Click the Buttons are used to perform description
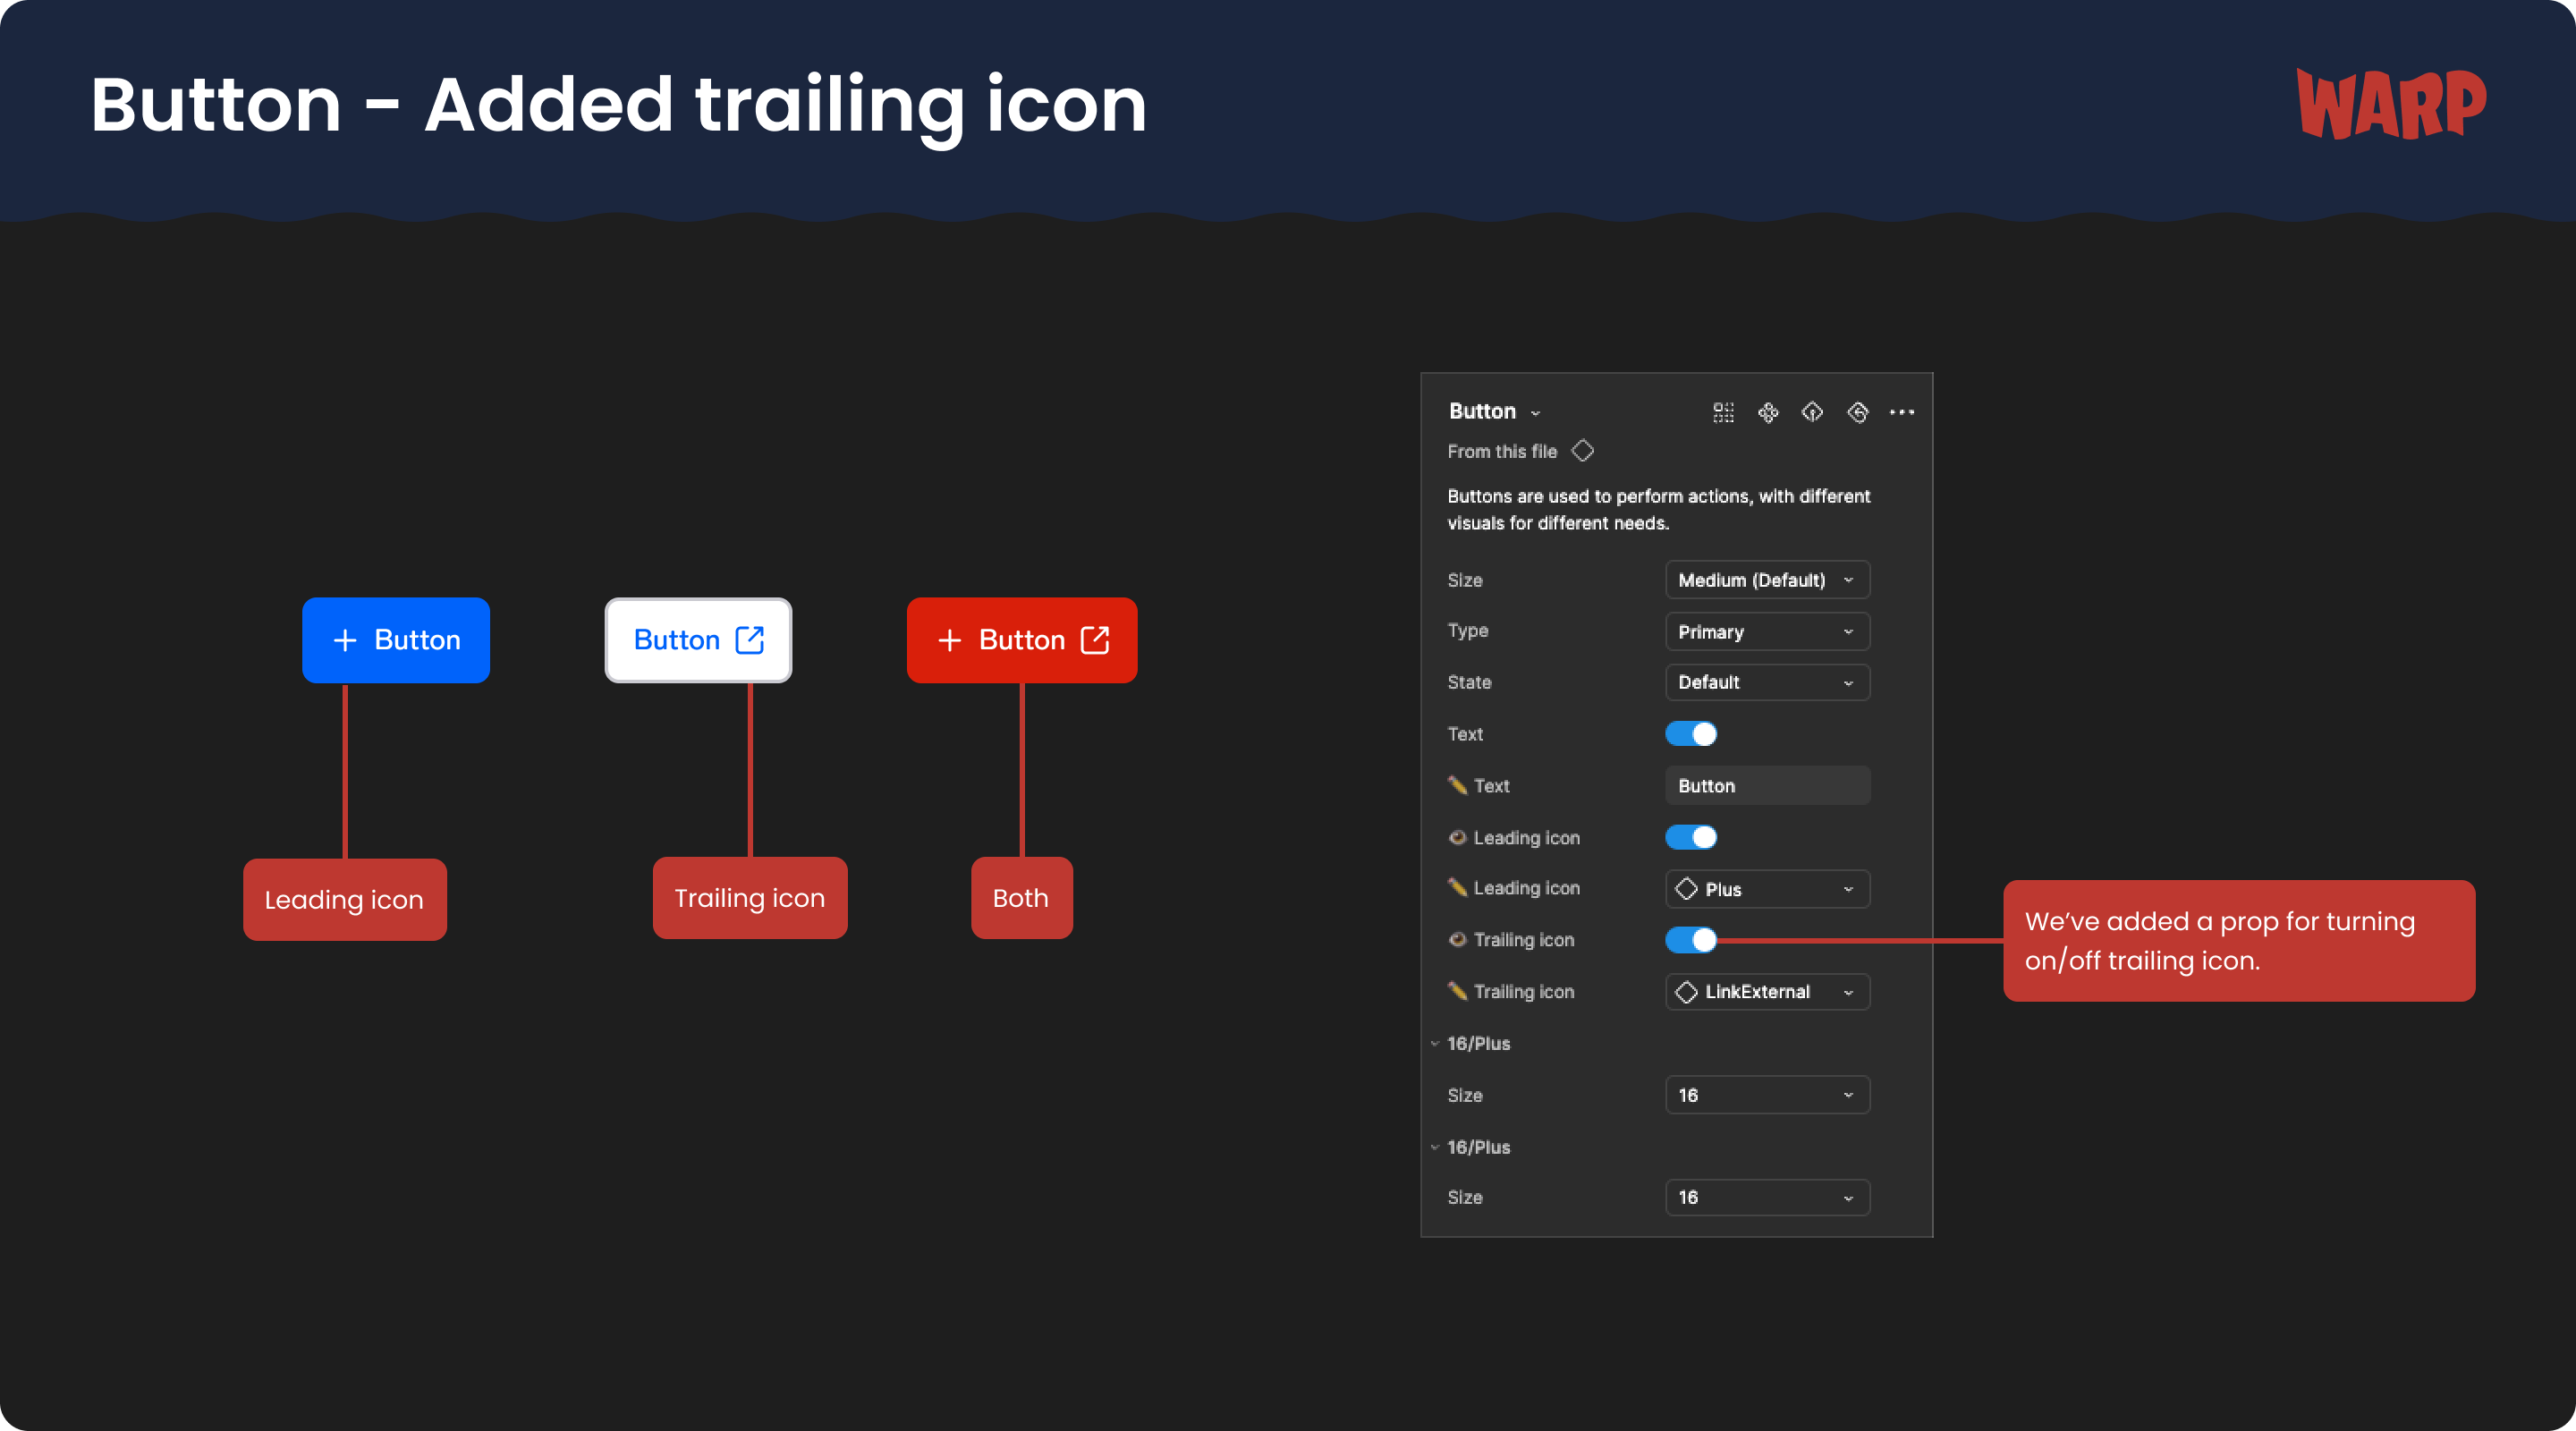2576x1431 pixels. (x=1659, y=509)
